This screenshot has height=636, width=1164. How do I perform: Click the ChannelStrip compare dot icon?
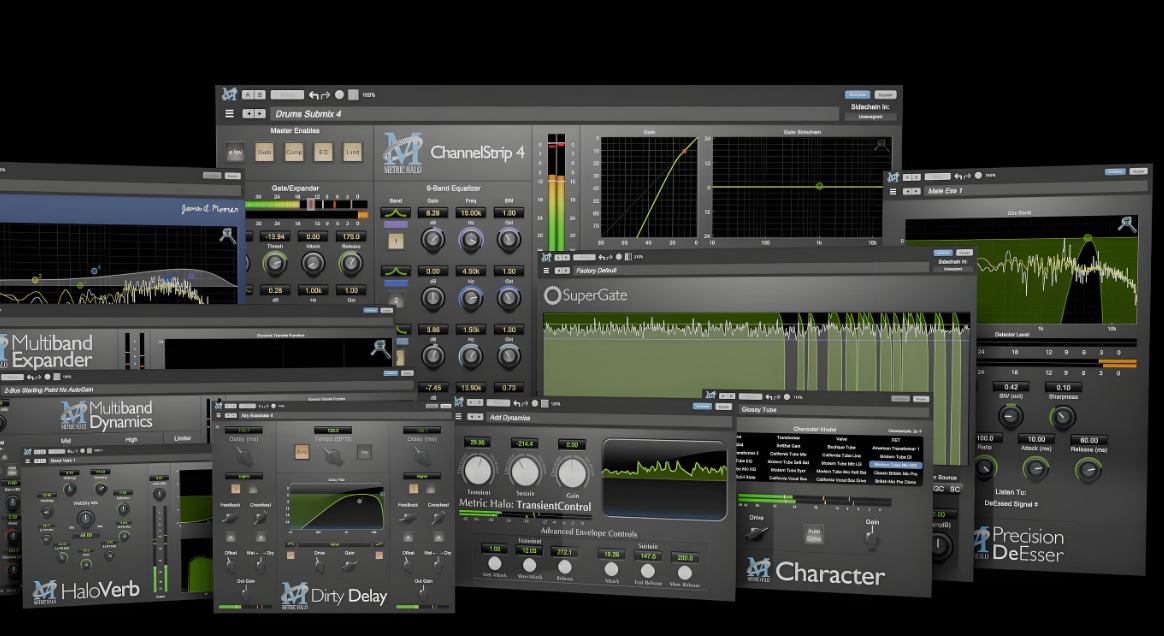pos(339,95)
